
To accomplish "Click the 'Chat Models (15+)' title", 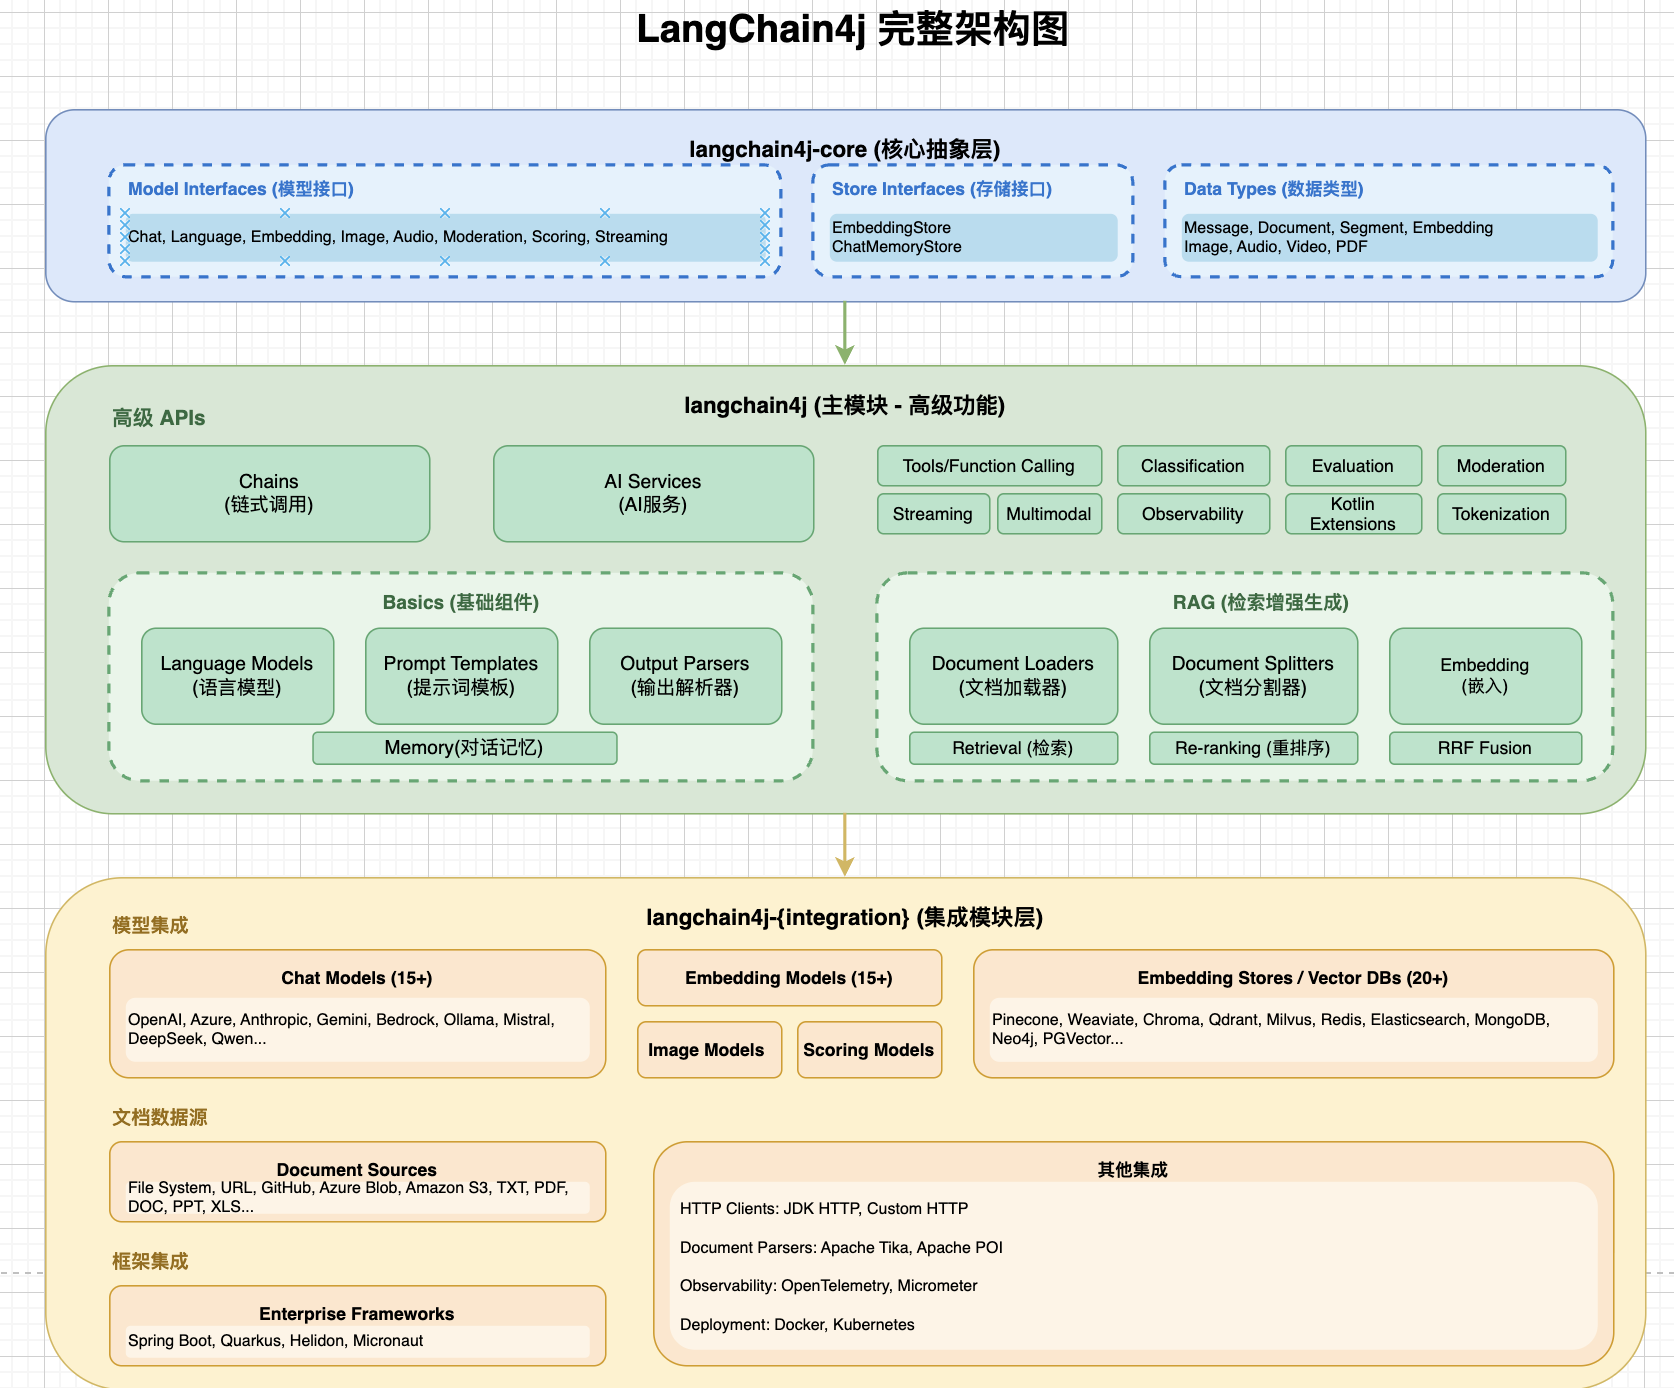I will click(x=357, y=978).
